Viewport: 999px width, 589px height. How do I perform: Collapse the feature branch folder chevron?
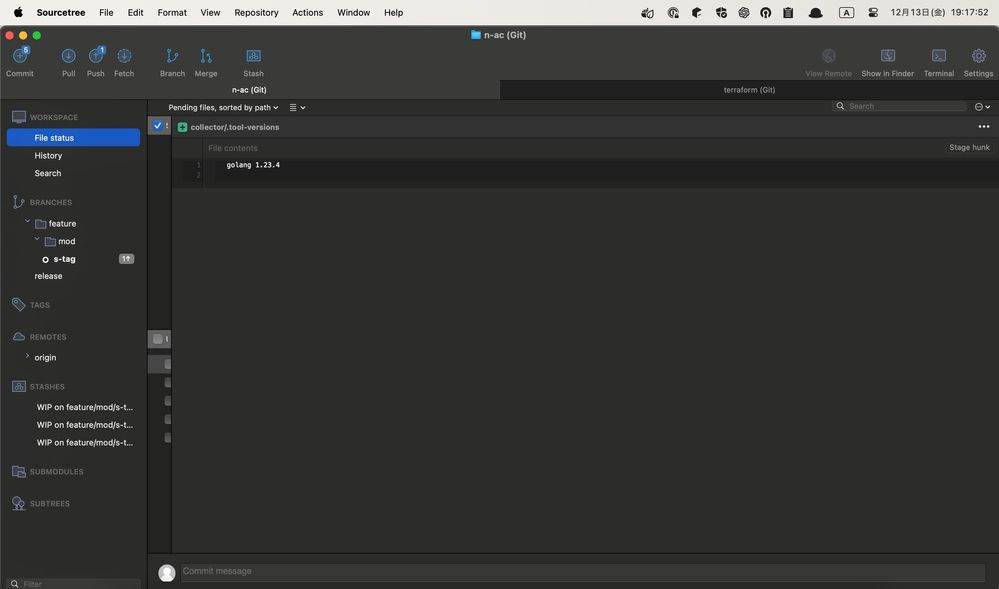click(27, 222)
